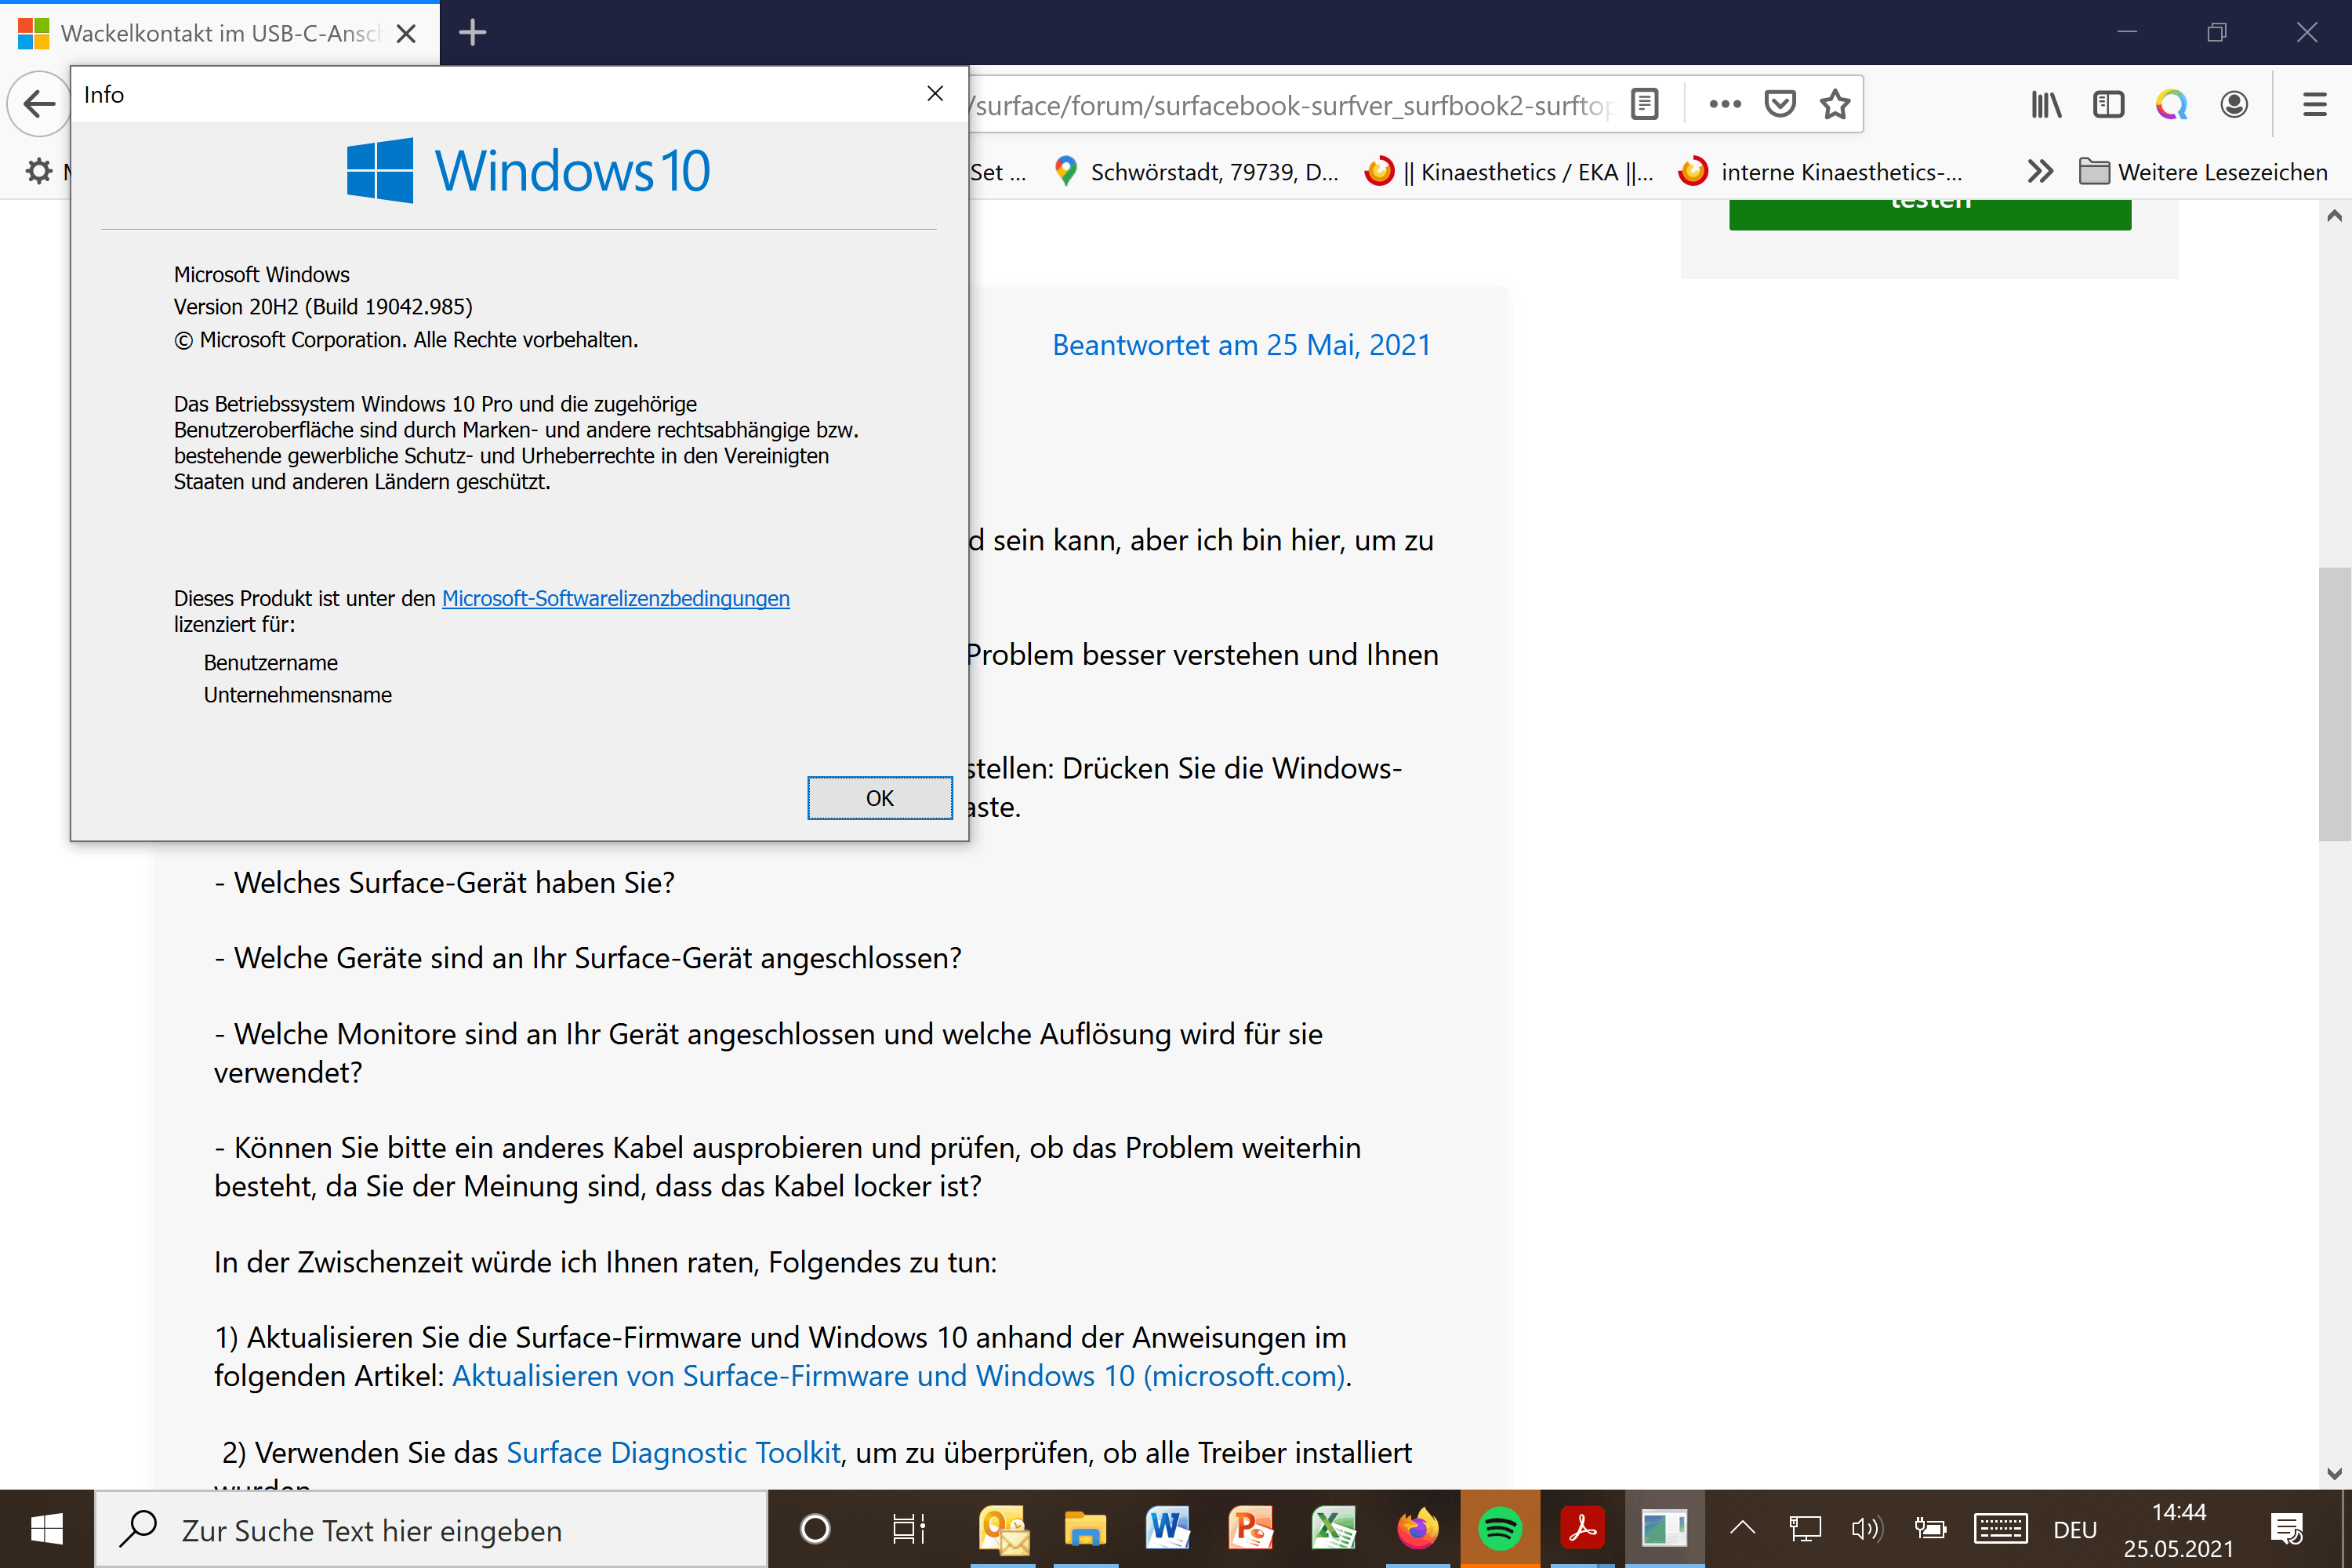Open the Library icon in Firefox toolbar
Viewport: 2352px width, 1568px height.
(2046, 104)
